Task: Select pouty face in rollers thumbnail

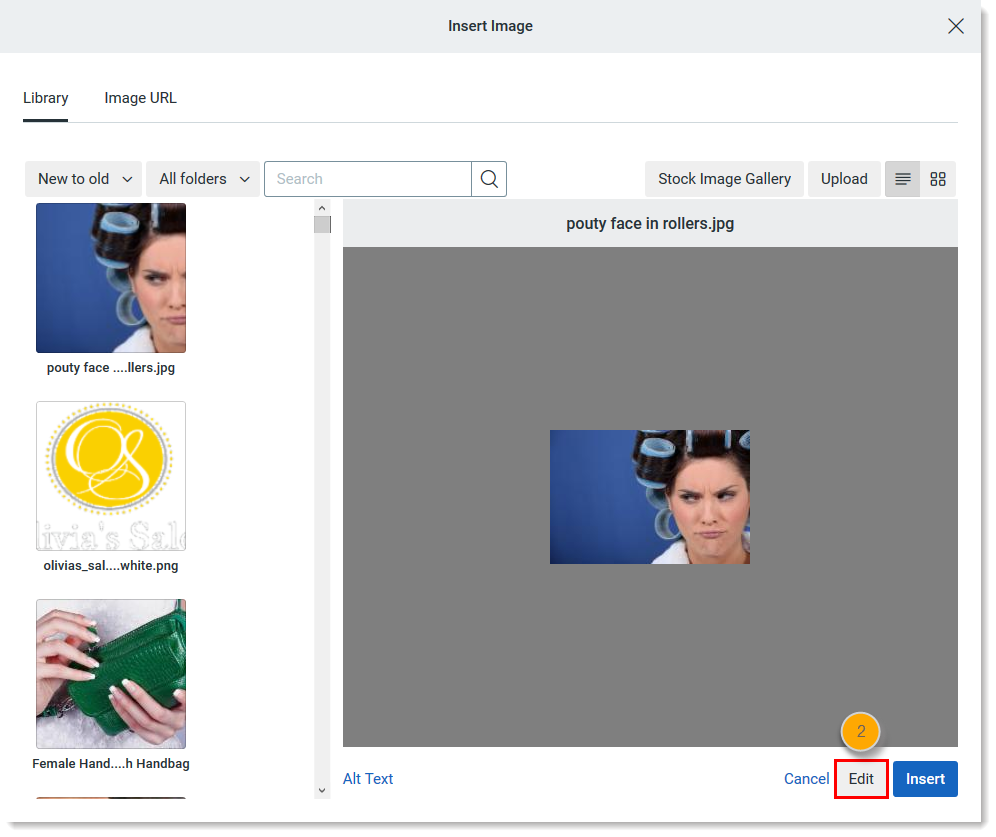Action: tap(111, 278)
